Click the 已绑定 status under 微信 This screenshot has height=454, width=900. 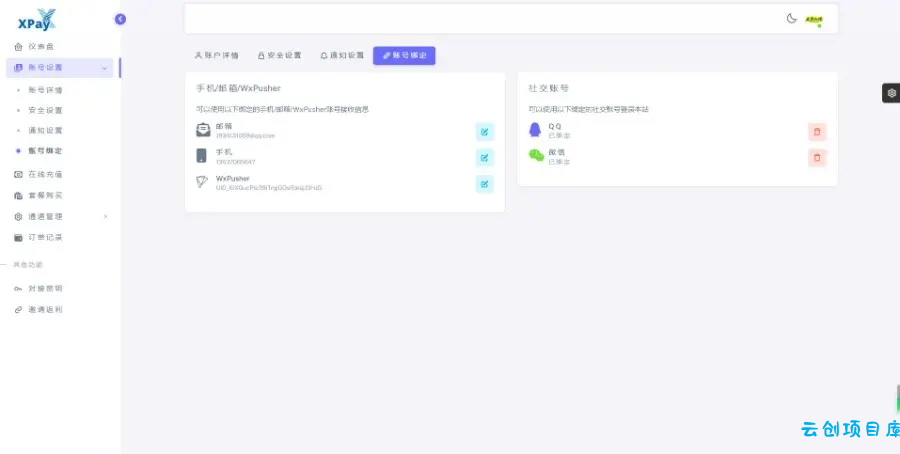[559, 162]
